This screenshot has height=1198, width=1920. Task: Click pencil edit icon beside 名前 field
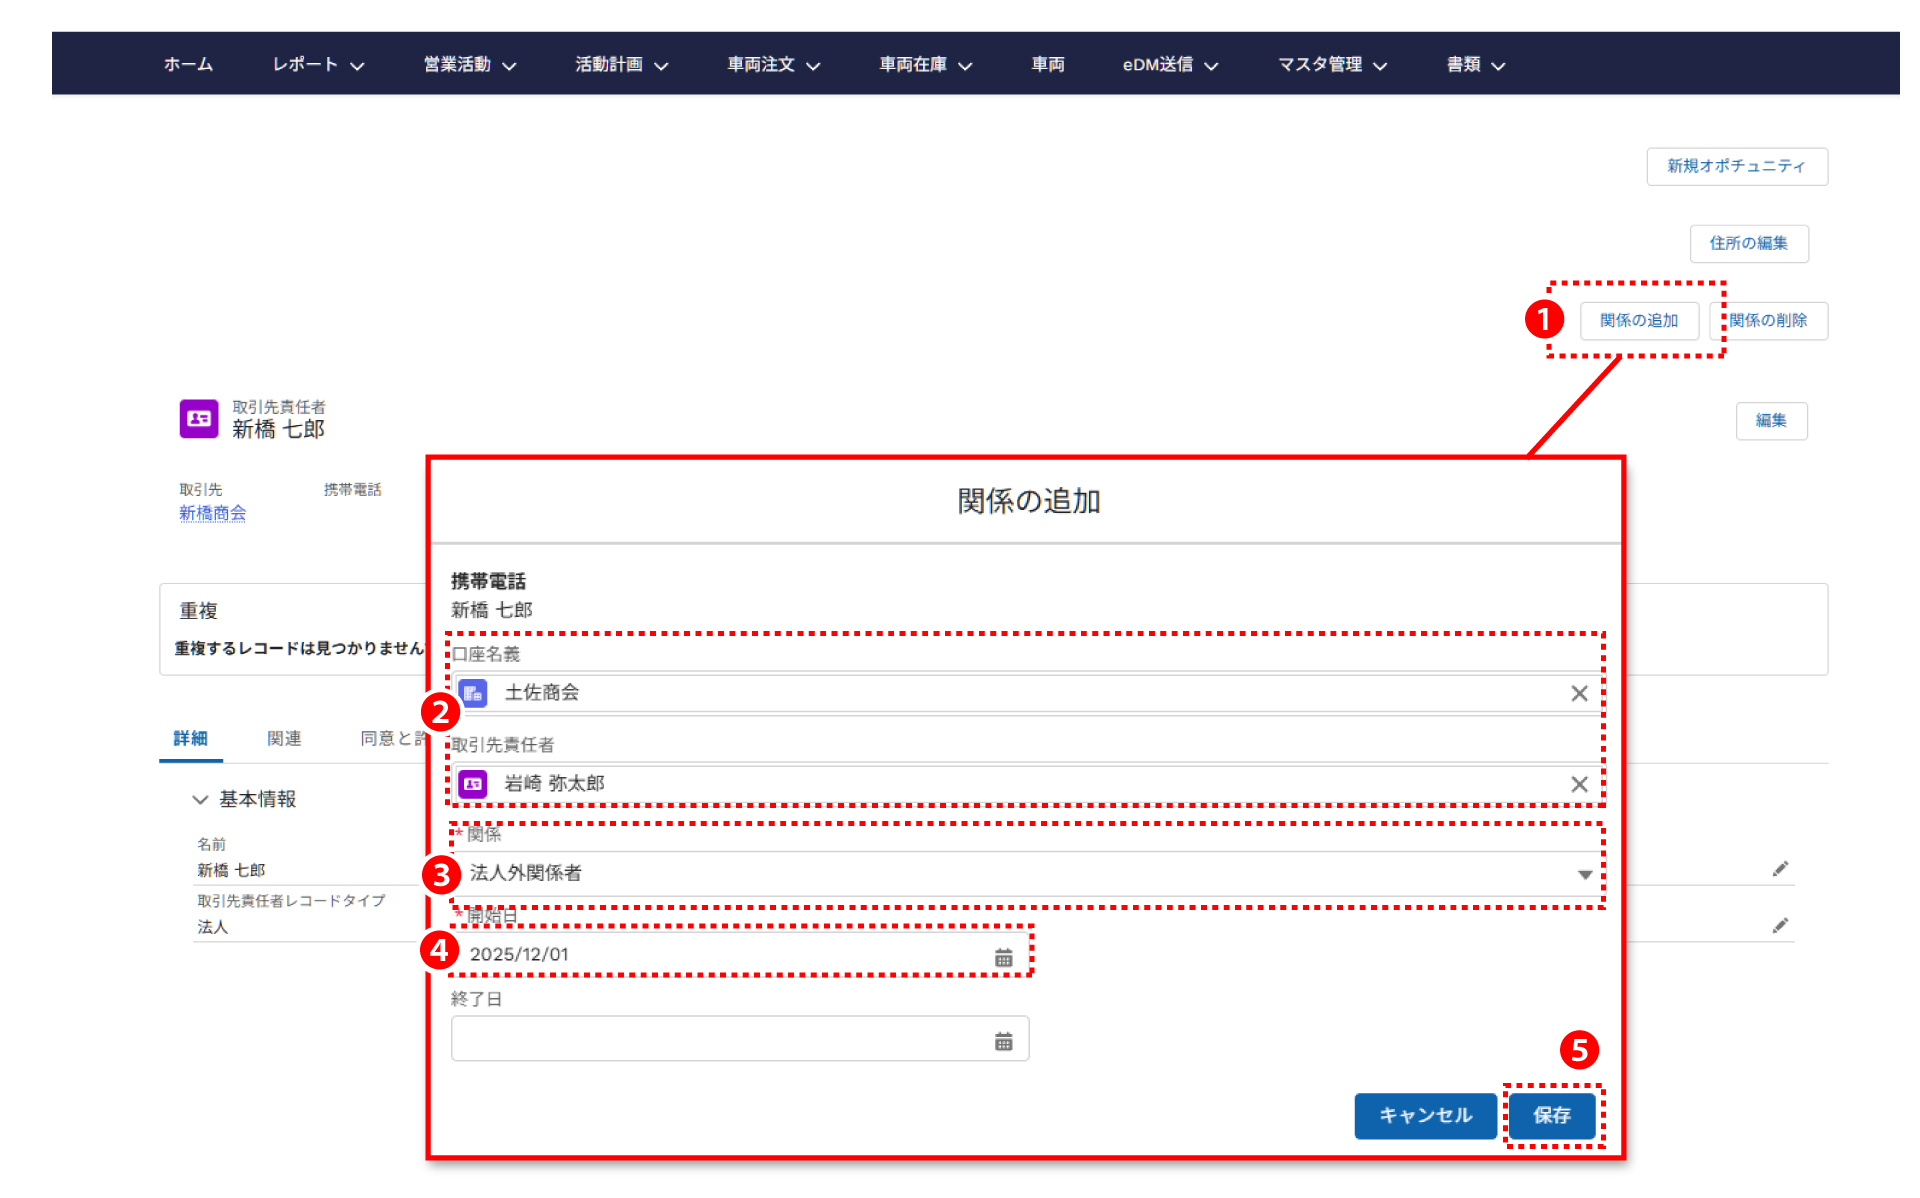click(x=1780, y=869)
